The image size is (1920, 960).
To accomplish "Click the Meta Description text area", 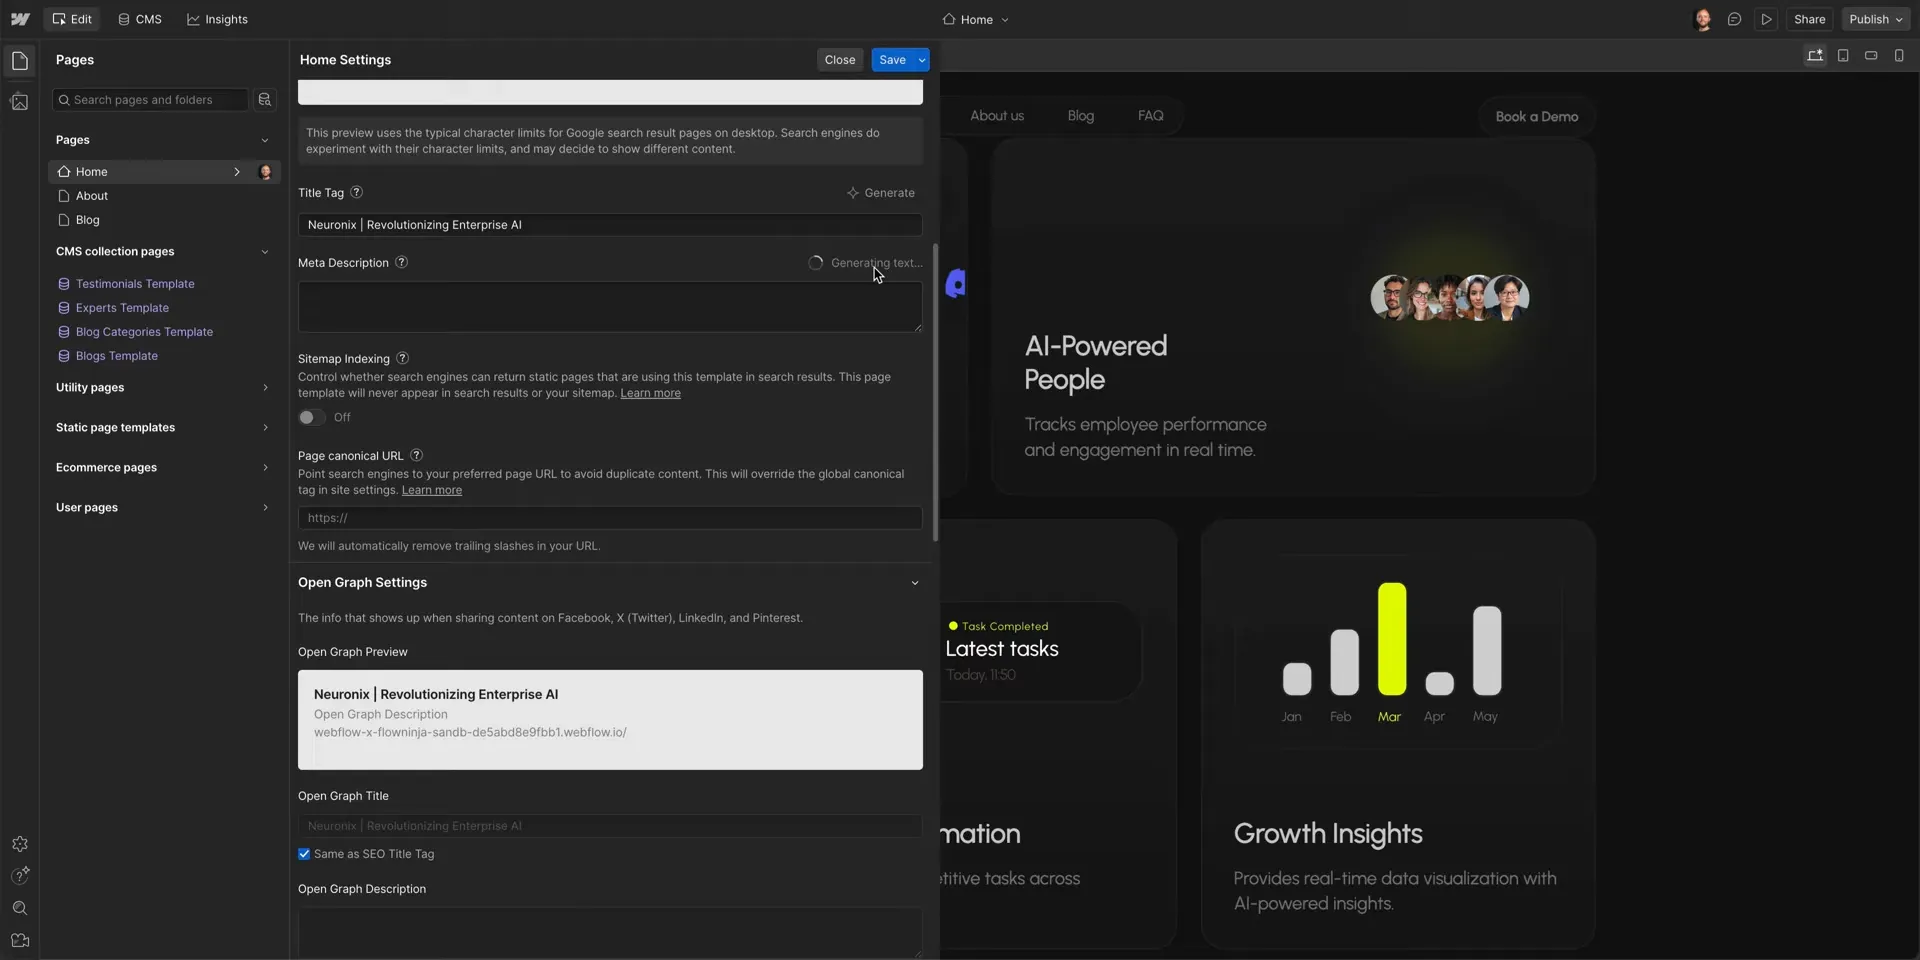I will click(x=610, y=307).
